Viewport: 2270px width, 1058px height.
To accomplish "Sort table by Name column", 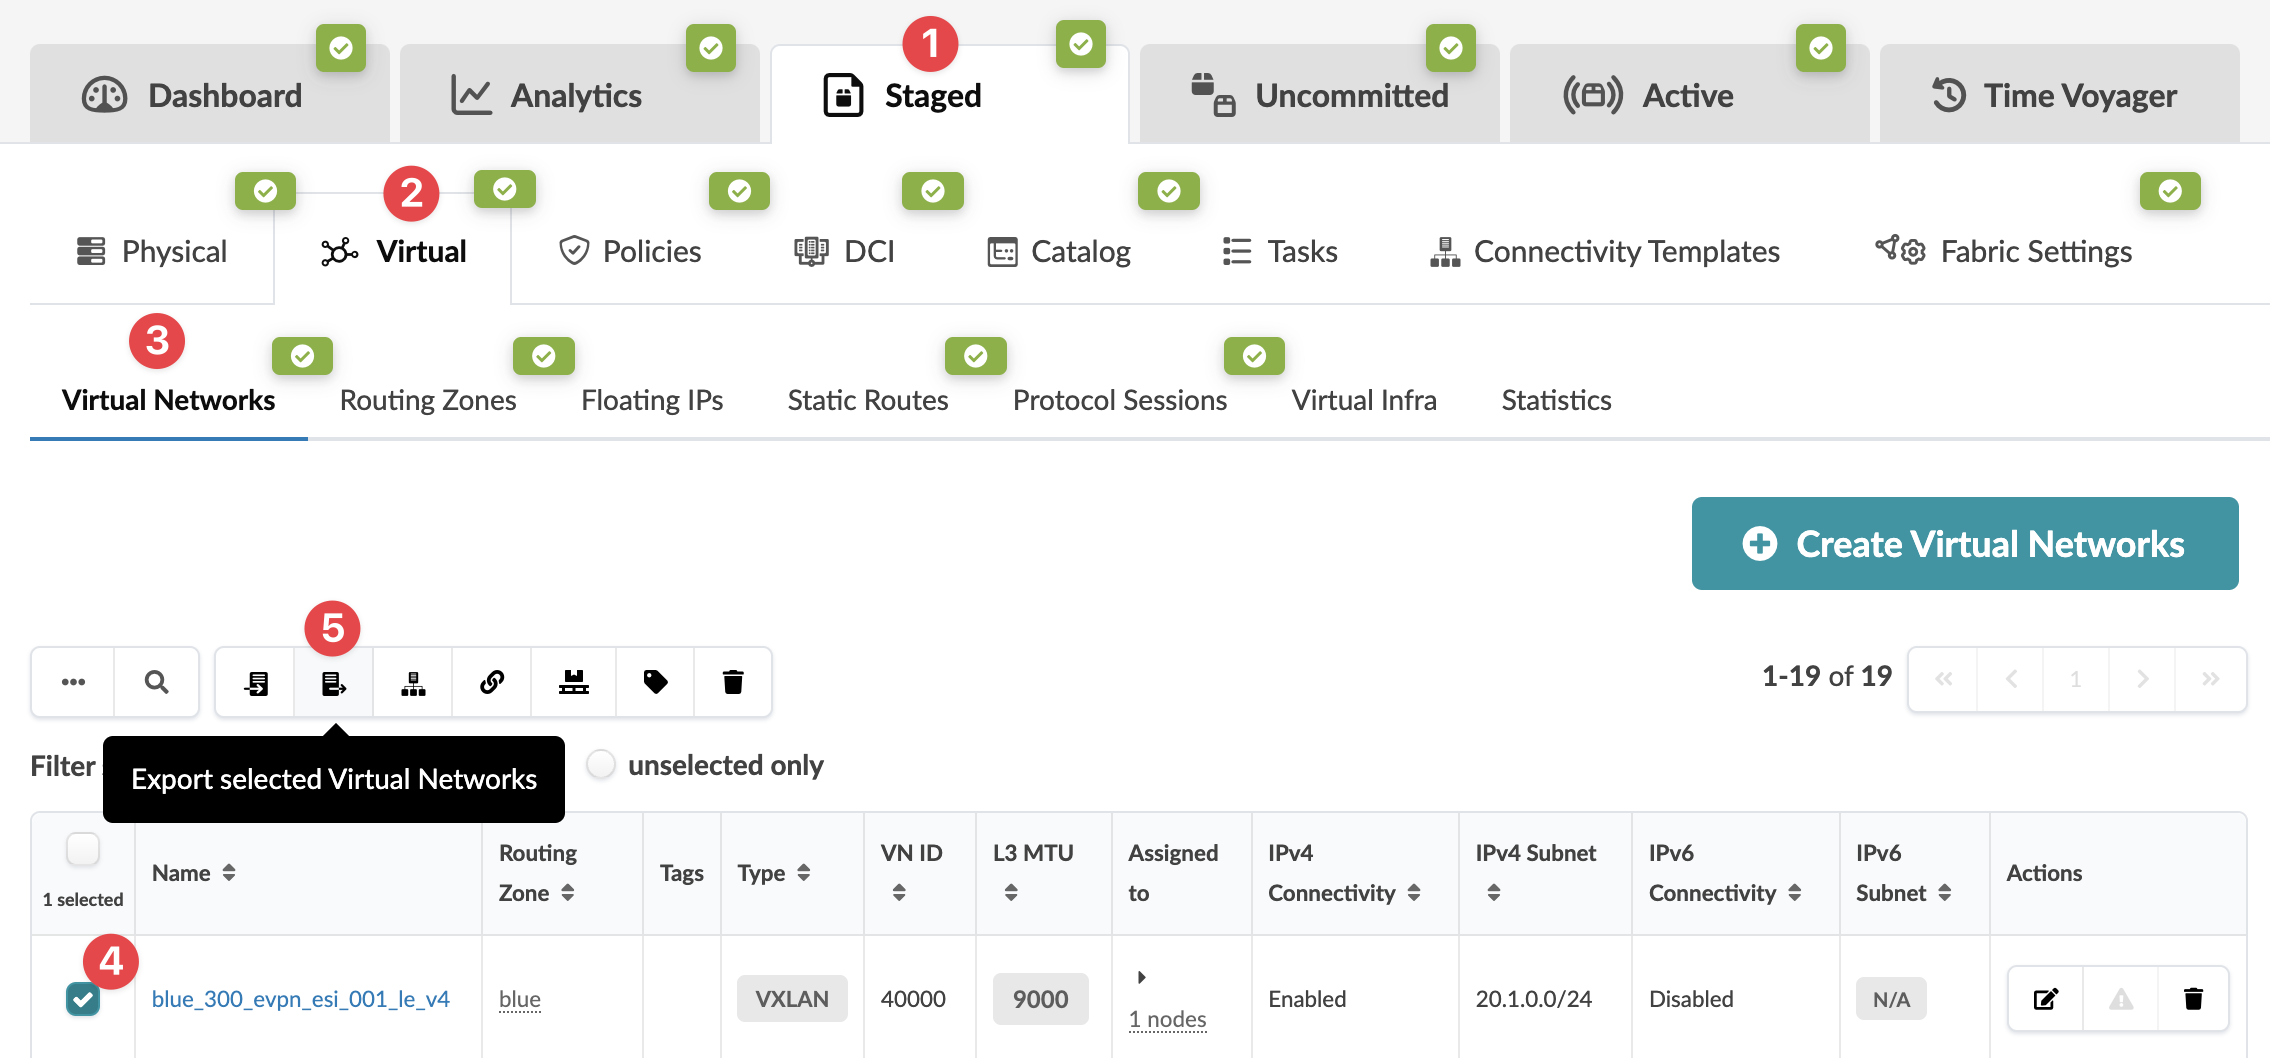I will [x=229, y=873].
